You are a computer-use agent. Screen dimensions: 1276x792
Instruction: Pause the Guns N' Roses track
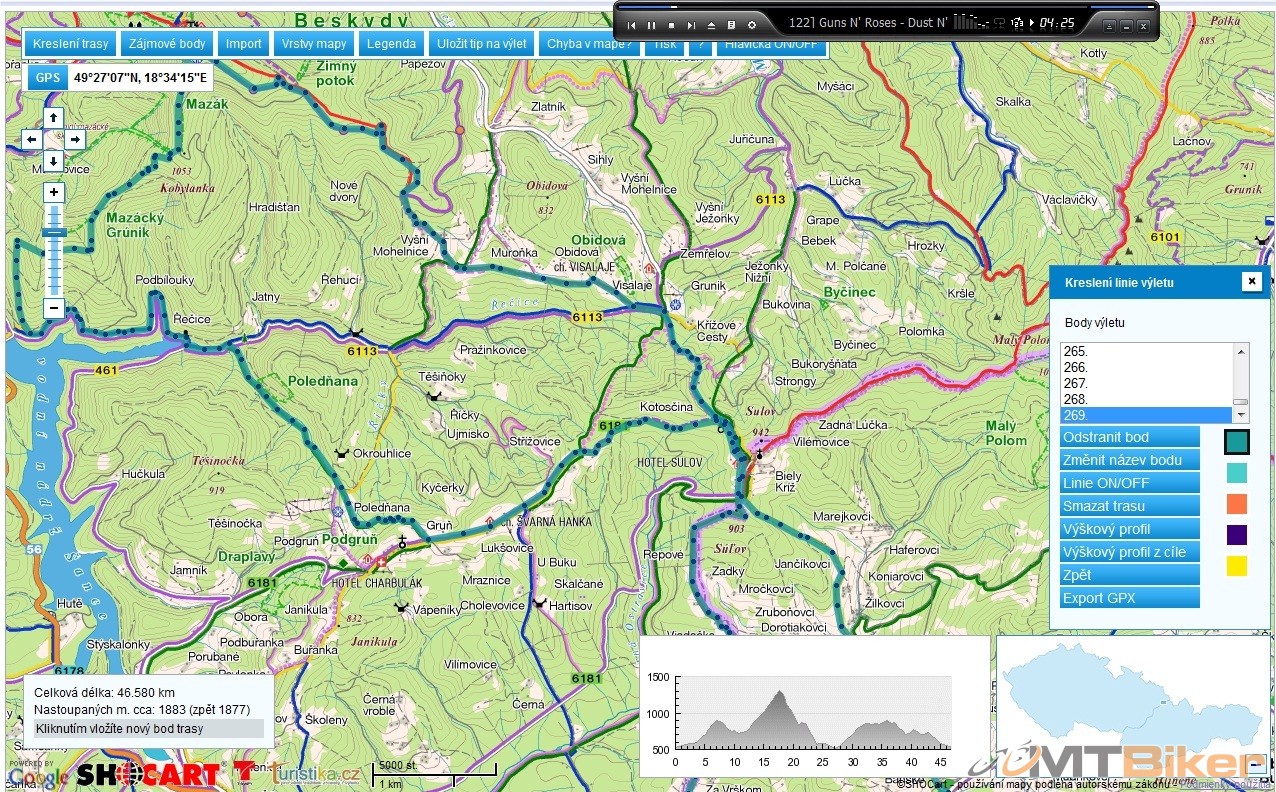point(652,24)
